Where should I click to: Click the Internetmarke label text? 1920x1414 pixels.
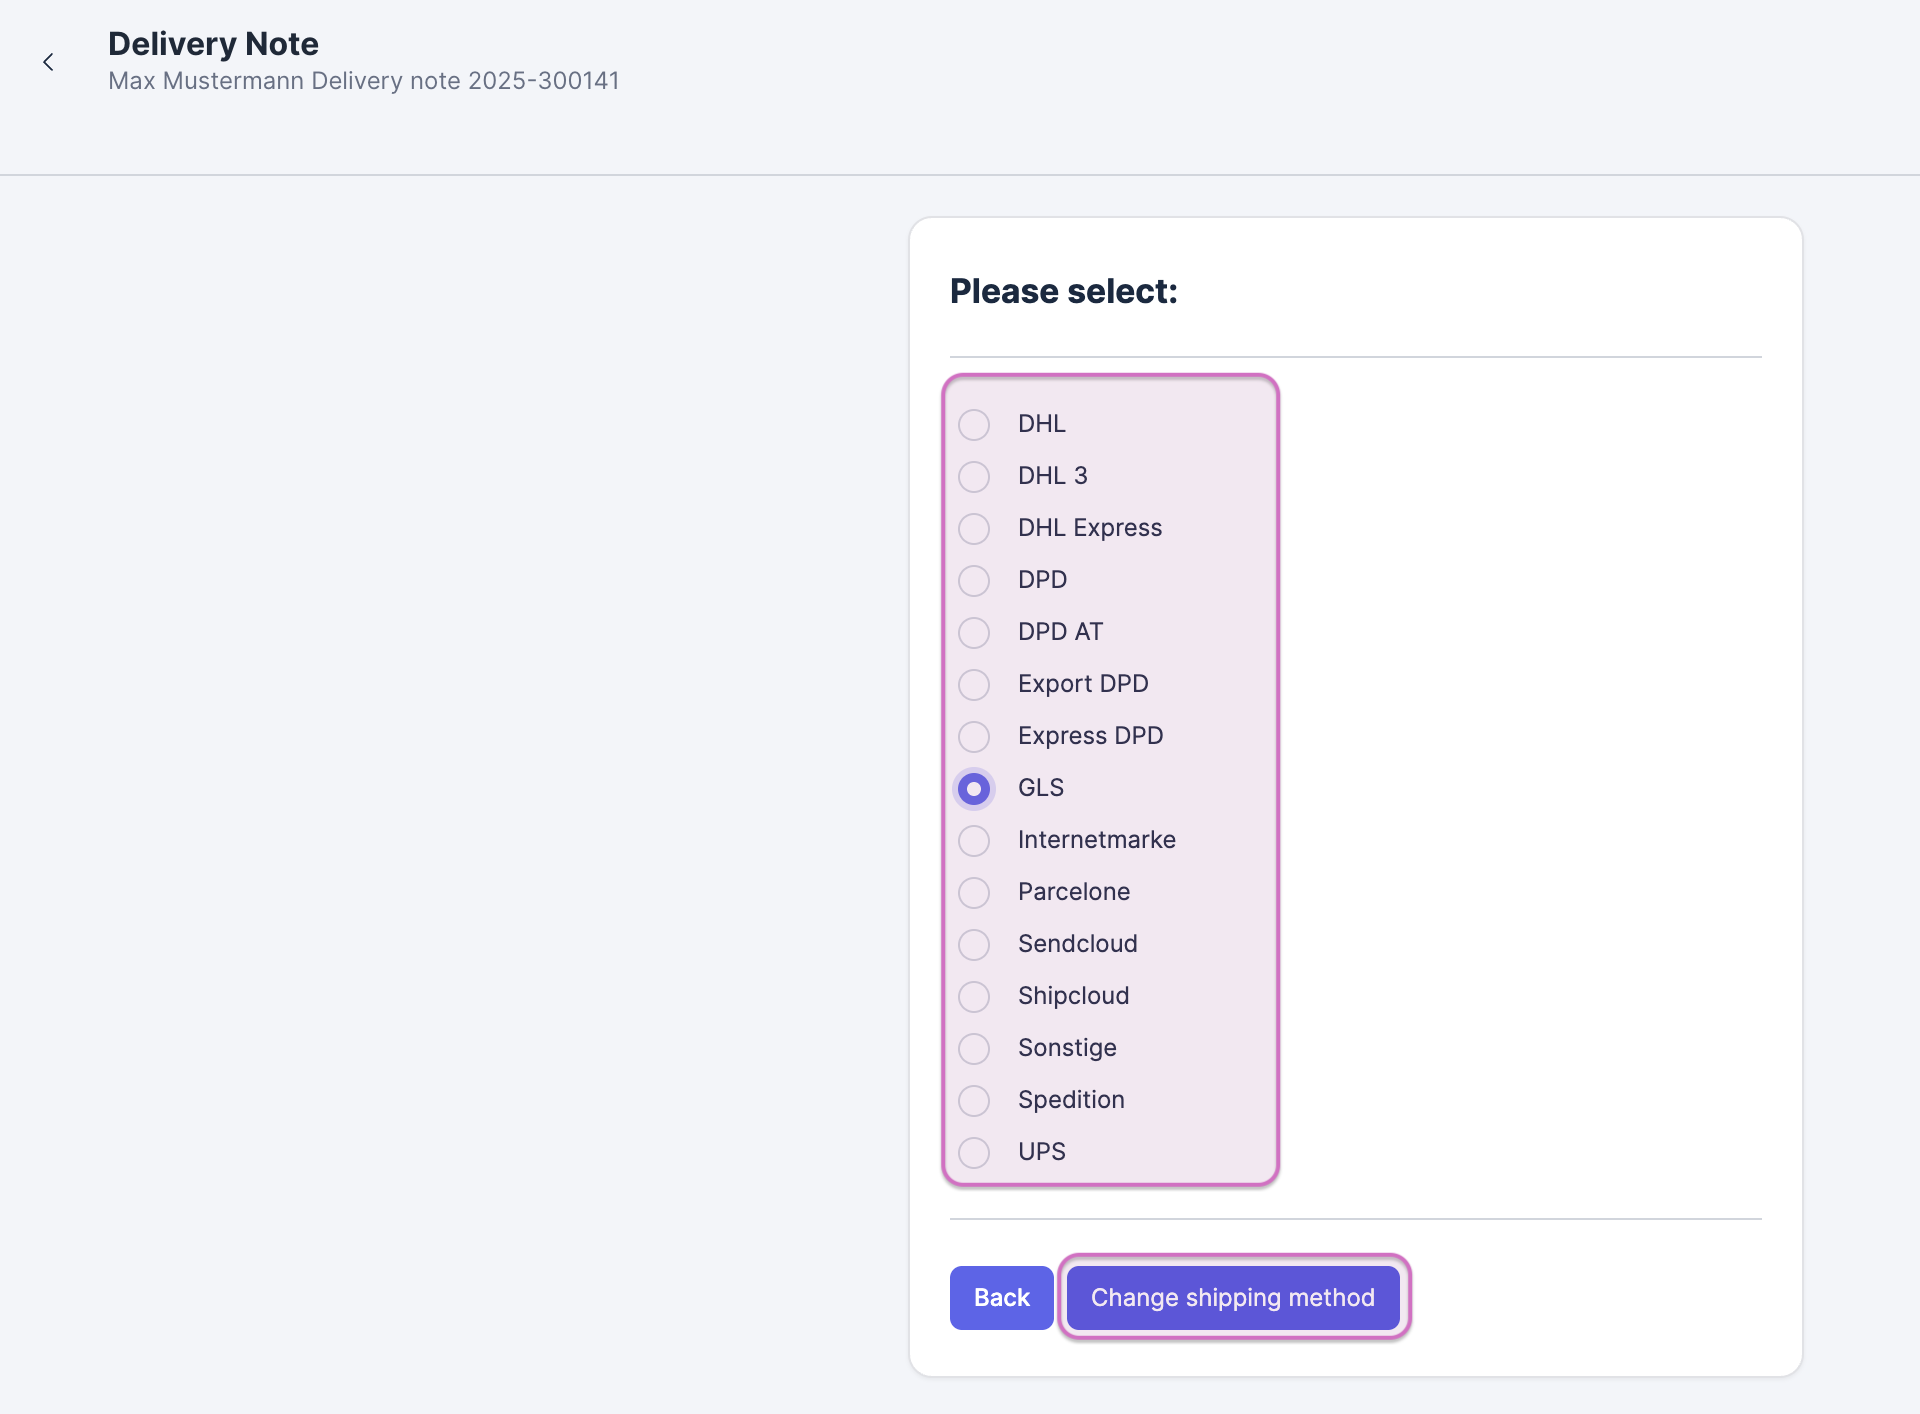1096,840
